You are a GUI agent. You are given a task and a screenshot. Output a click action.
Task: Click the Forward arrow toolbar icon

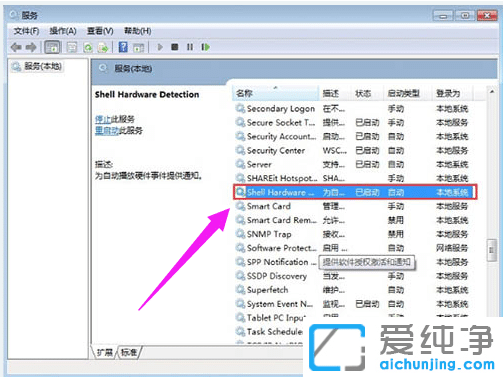tap(31, 47)
